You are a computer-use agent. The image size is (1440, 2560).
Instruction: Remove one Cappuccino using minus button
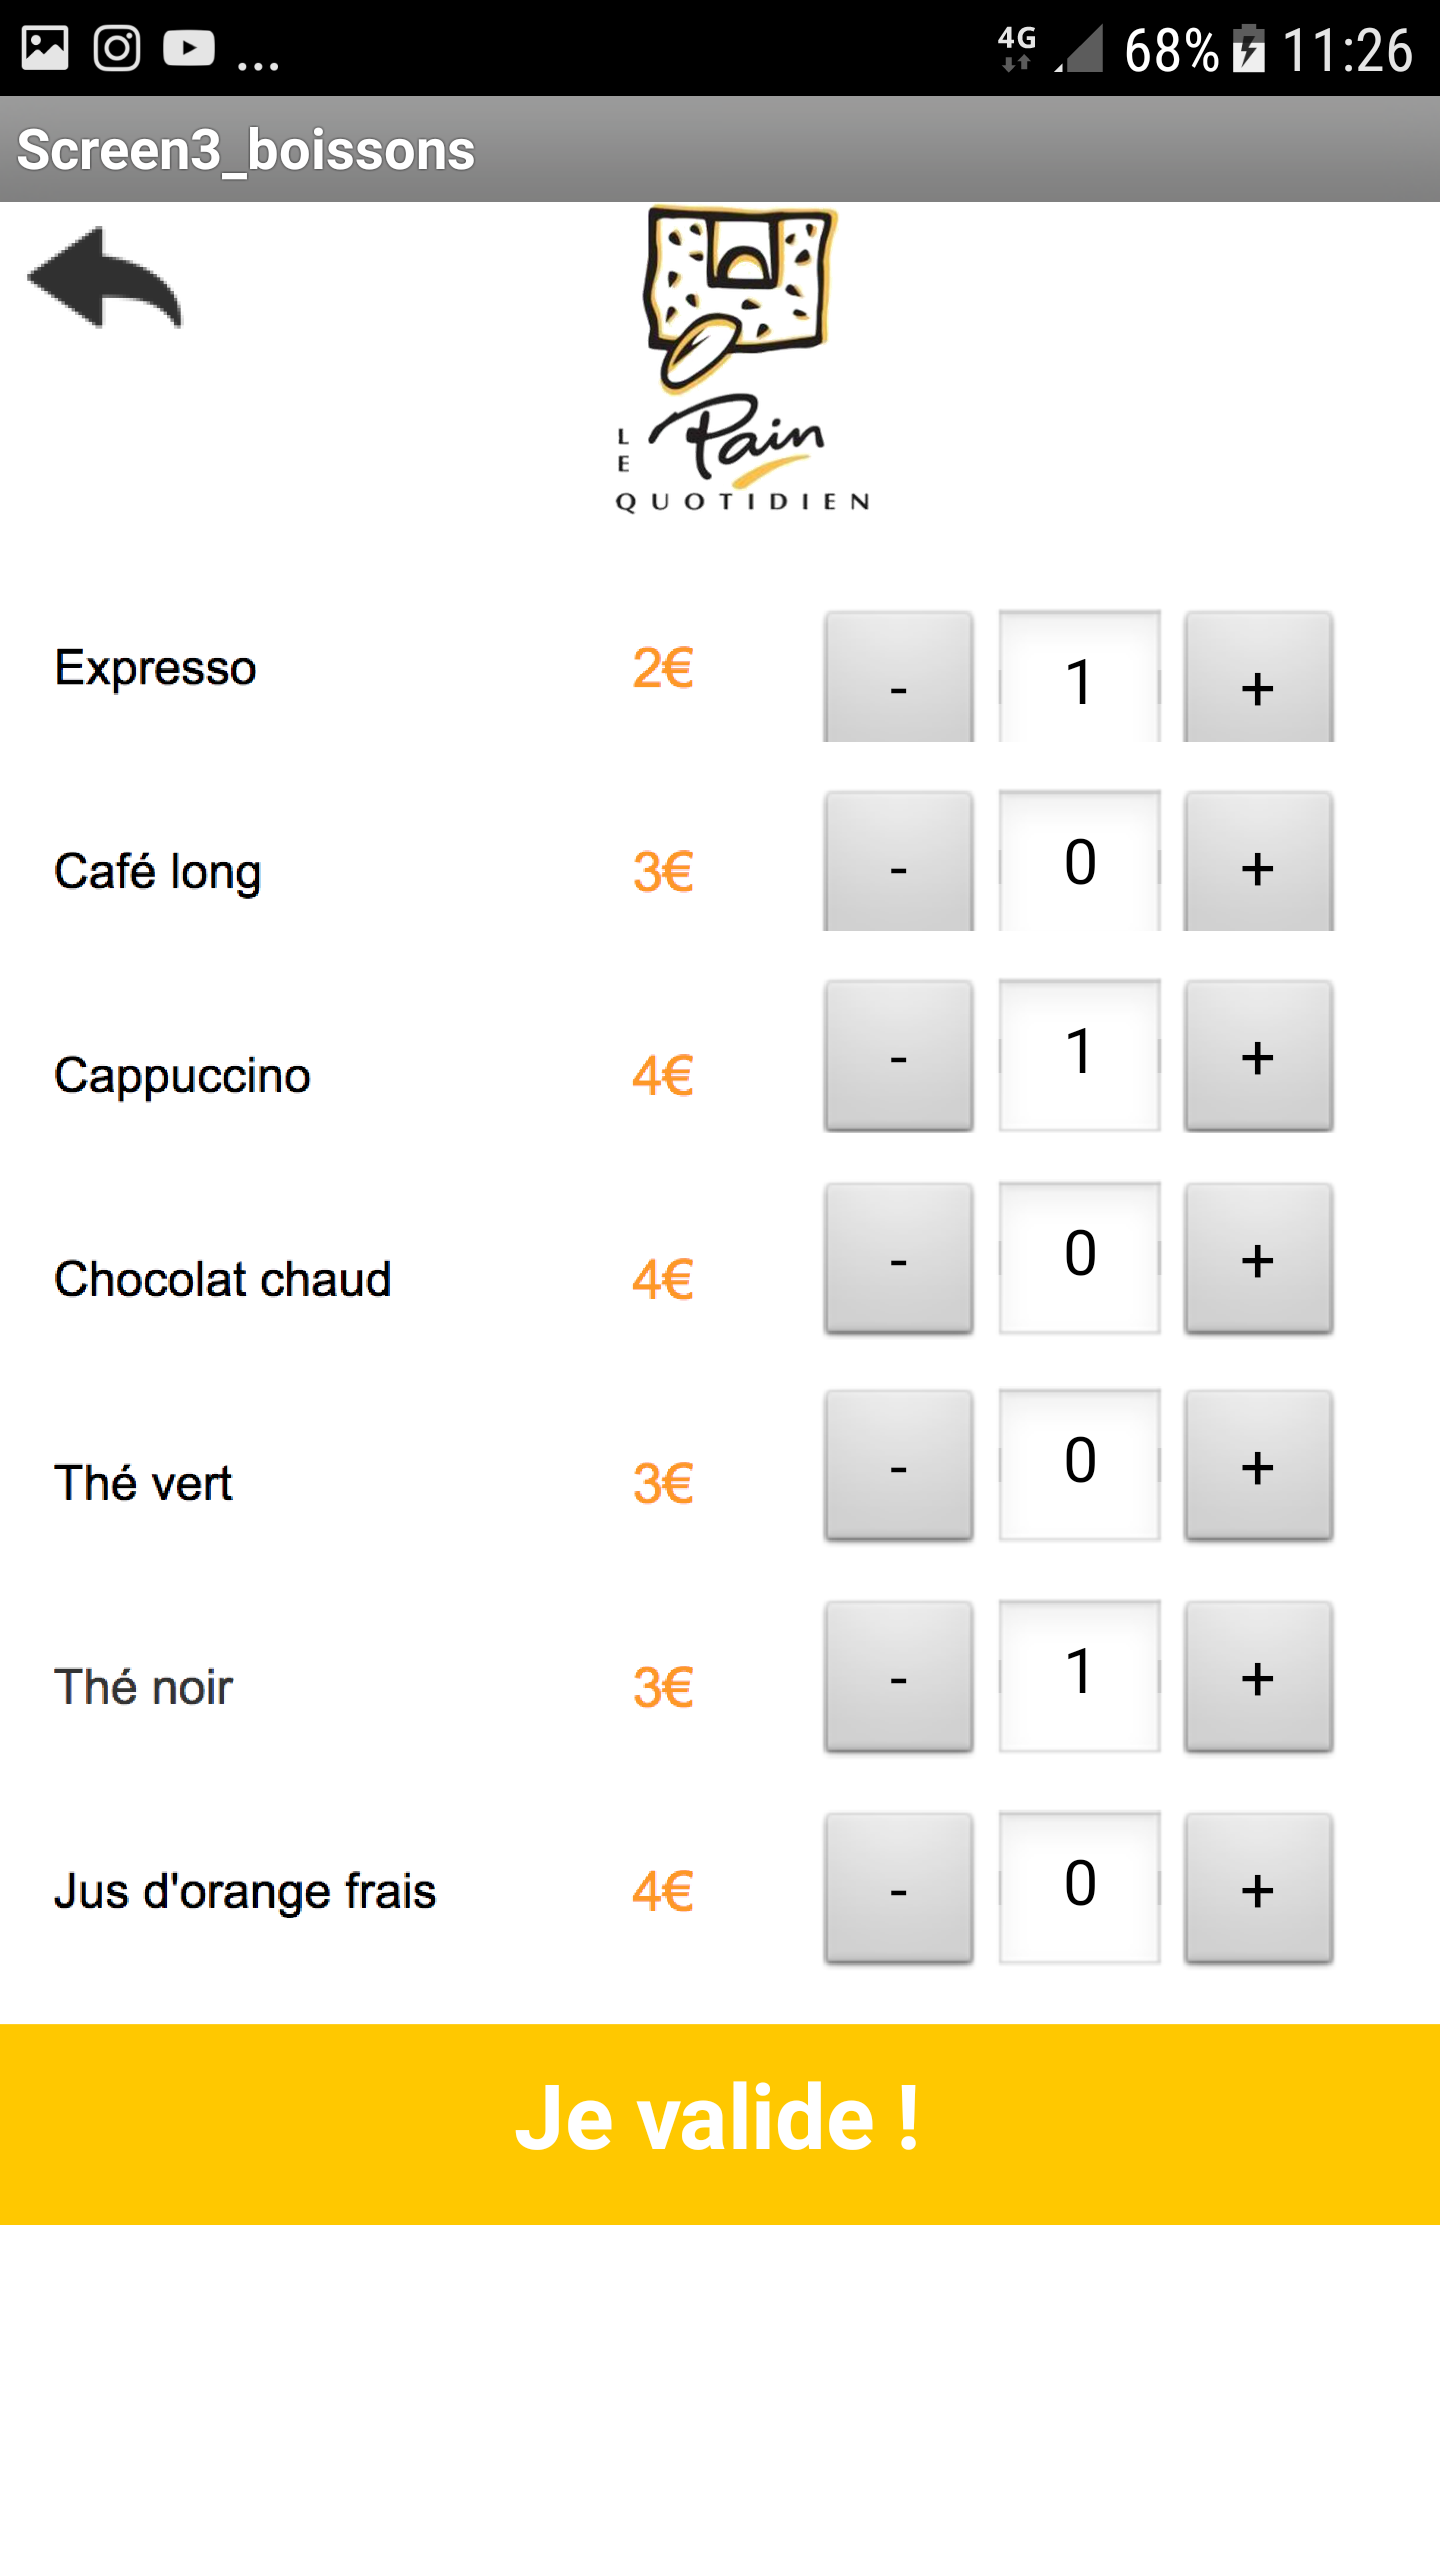point(898,1056)
